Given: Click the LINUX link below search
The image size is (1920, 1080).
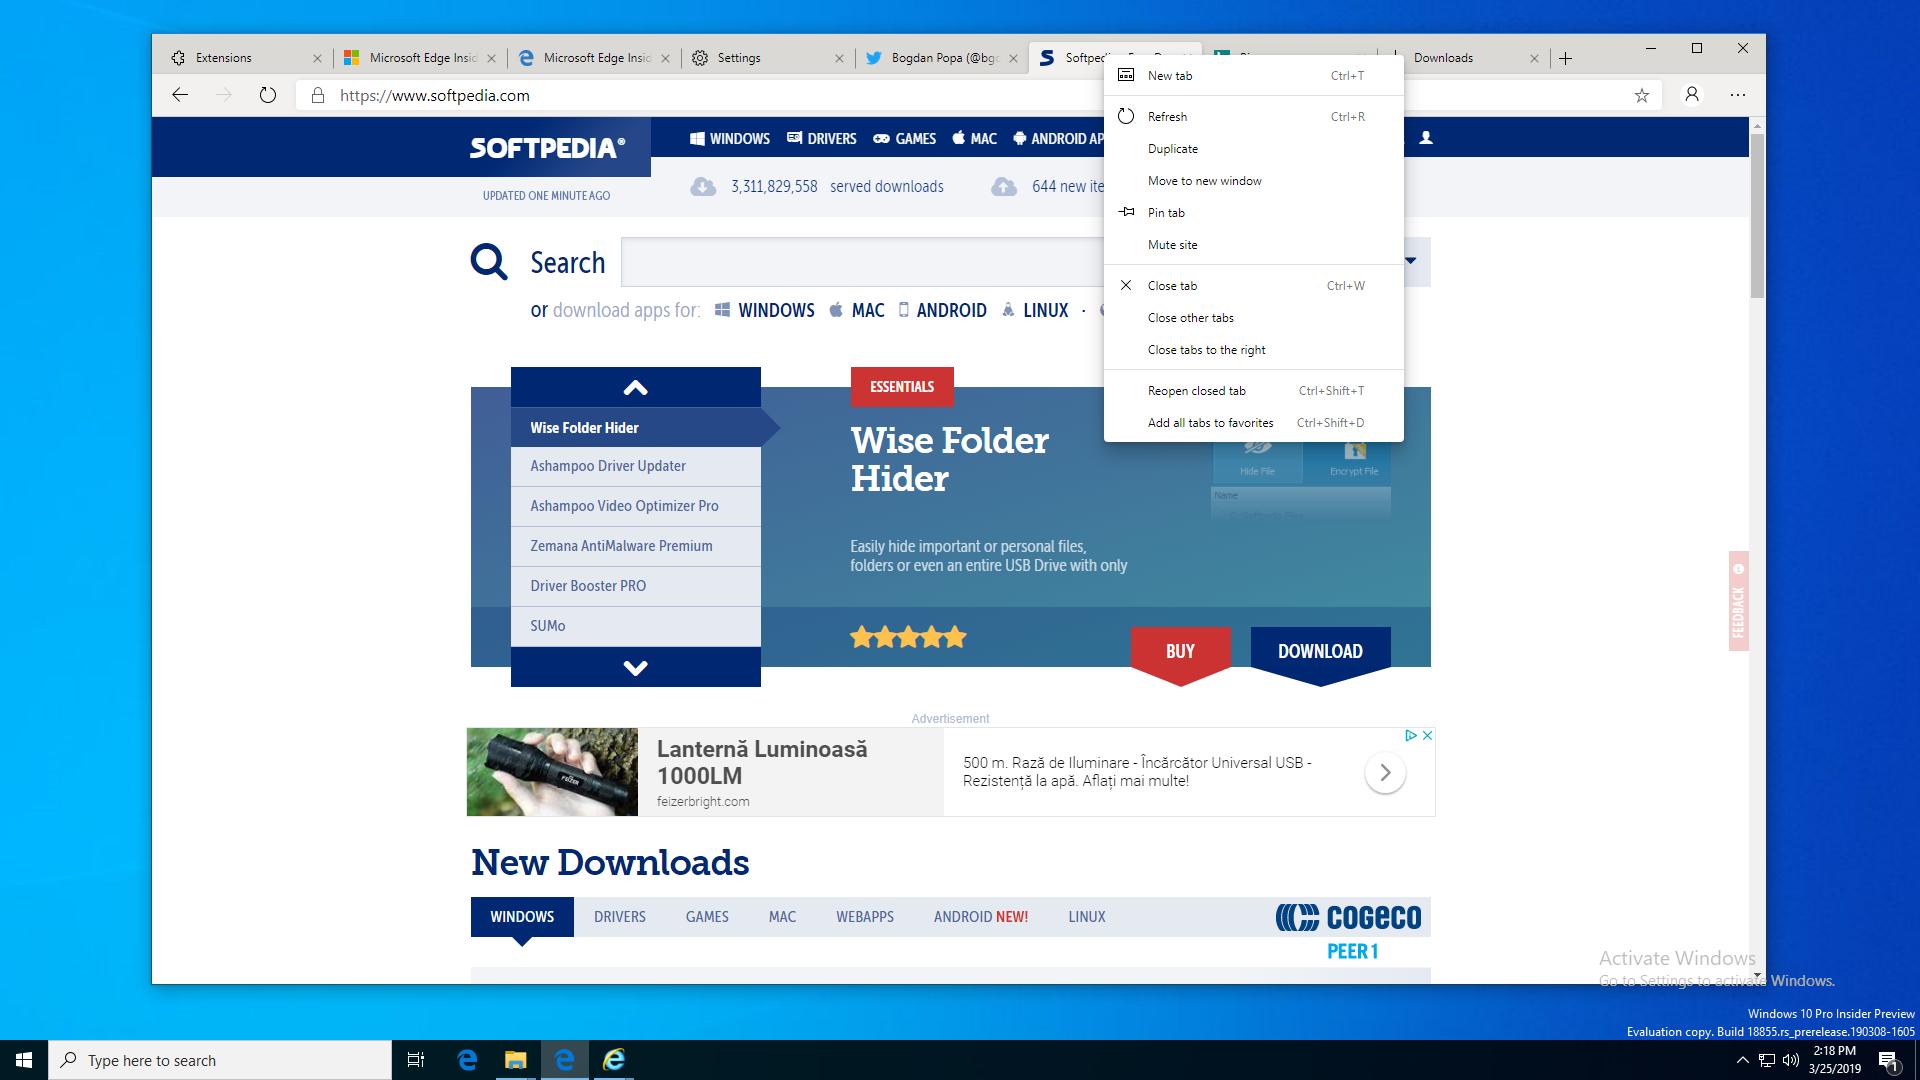Looking at the screenshot, I should tap(1035, 310).
